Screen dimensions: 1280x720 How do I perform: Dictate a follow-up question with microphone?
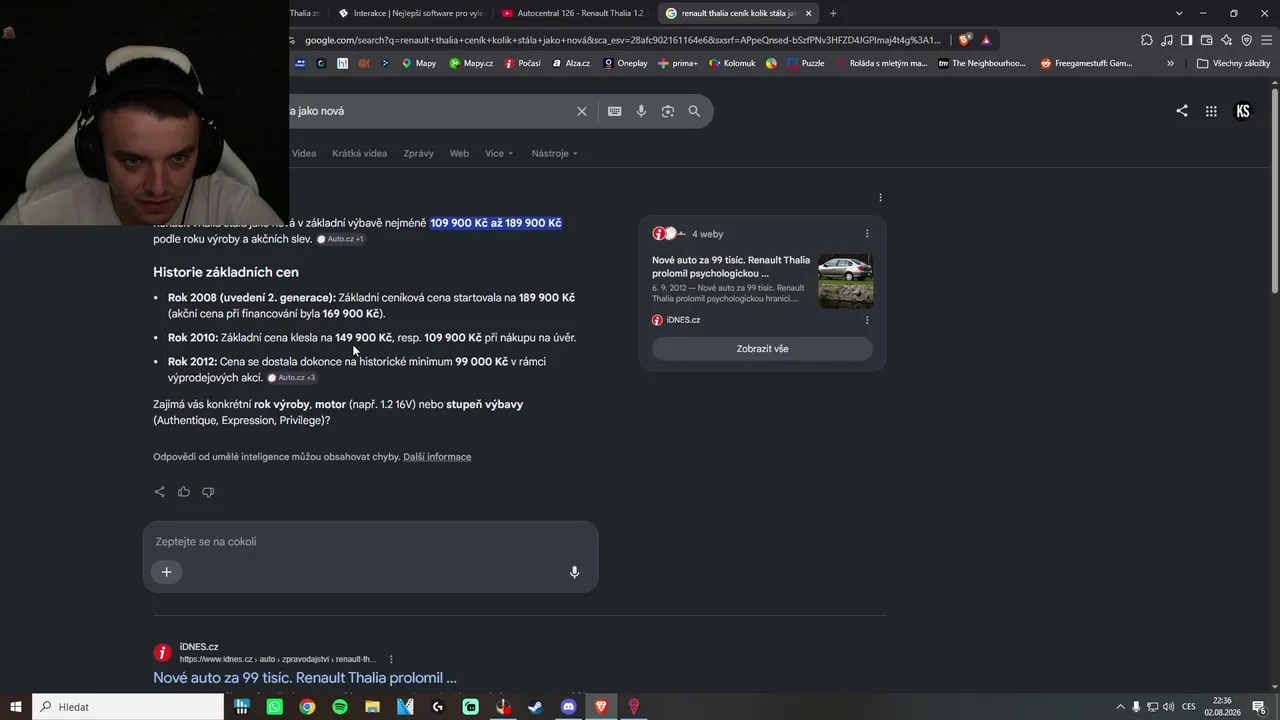574,572
